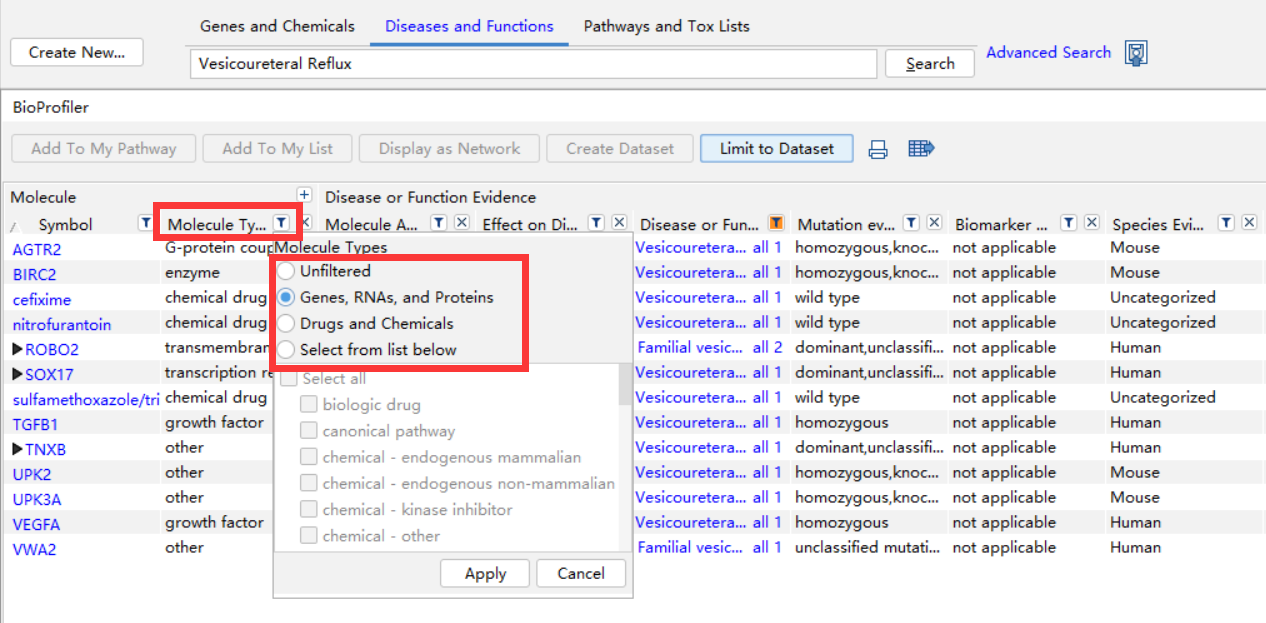
Task: Click the print icon in BioProfiler toolbar
Action: pos(878,149)
